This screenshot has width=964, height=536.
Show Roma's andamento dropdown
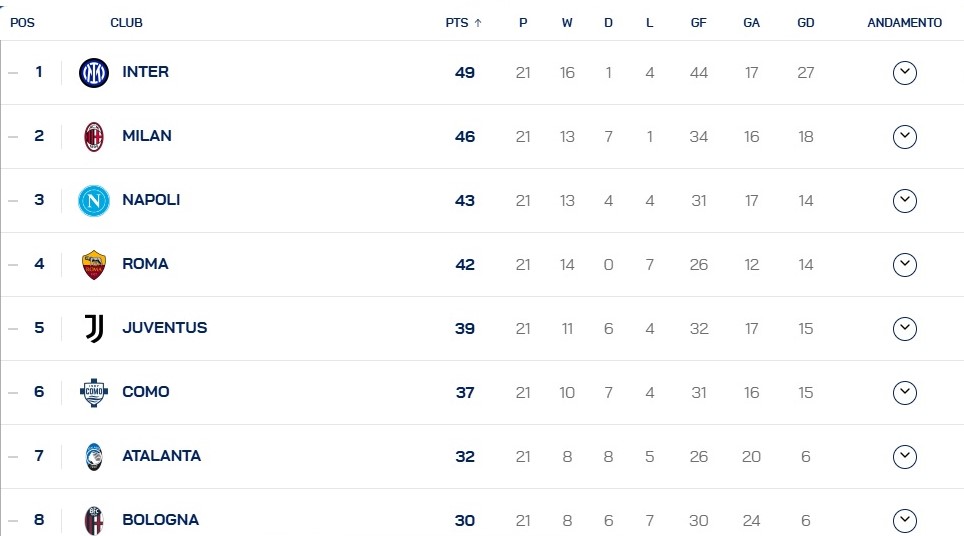point(904,264)
